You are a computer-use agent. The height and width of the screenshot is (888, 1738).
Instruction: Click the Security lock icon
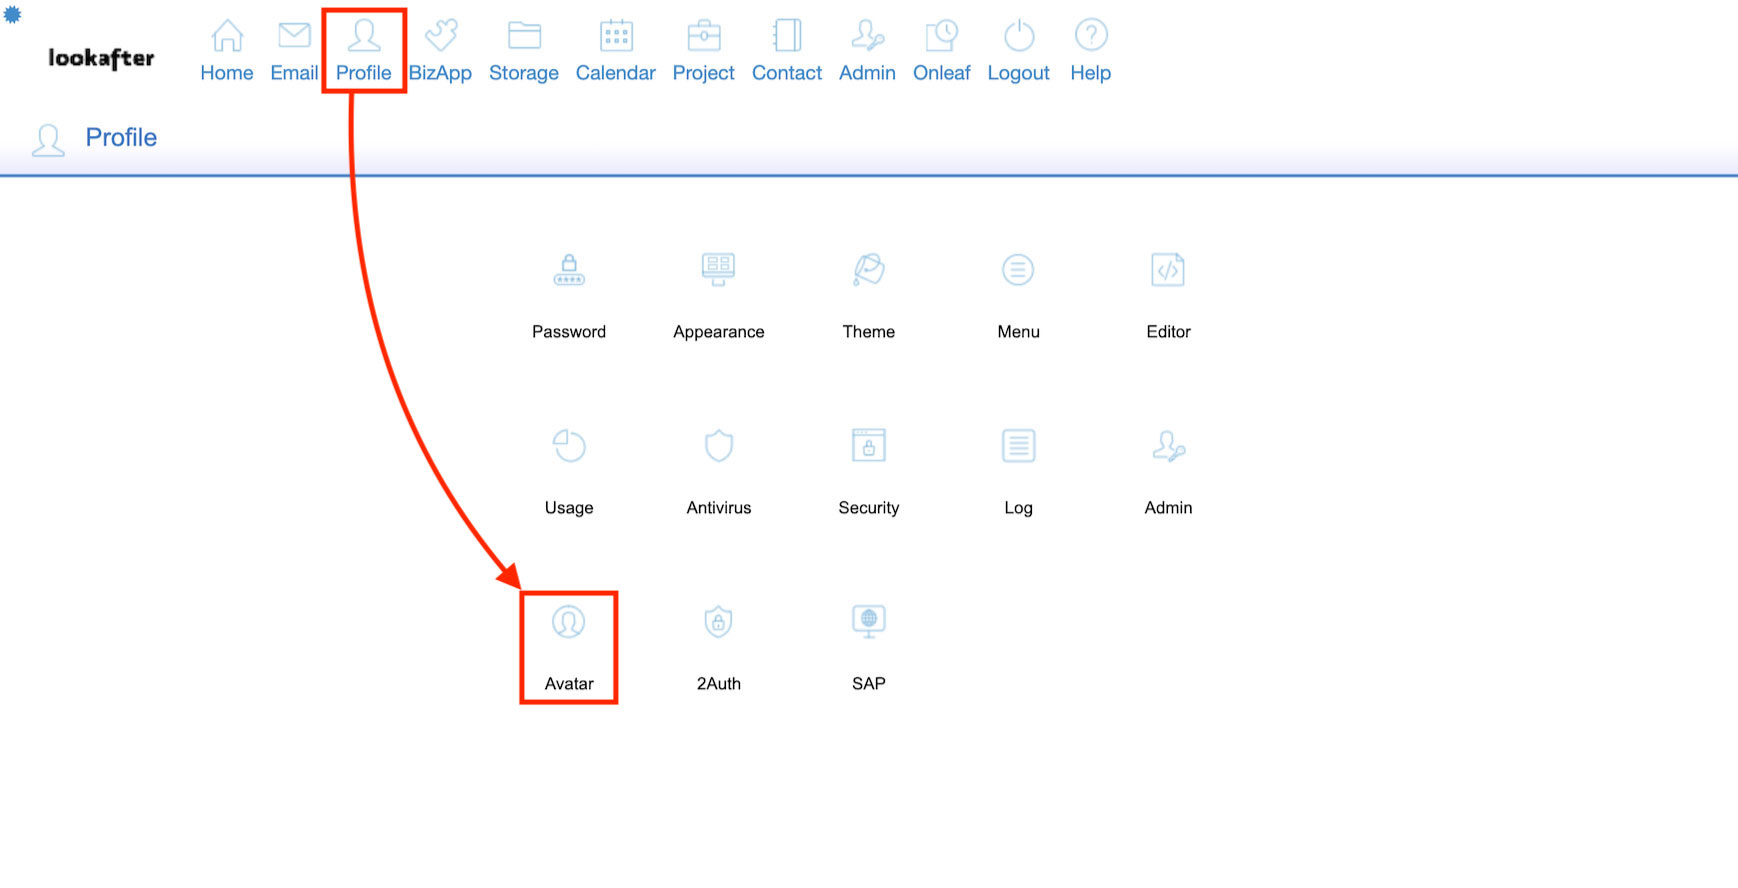pos(868,447)
